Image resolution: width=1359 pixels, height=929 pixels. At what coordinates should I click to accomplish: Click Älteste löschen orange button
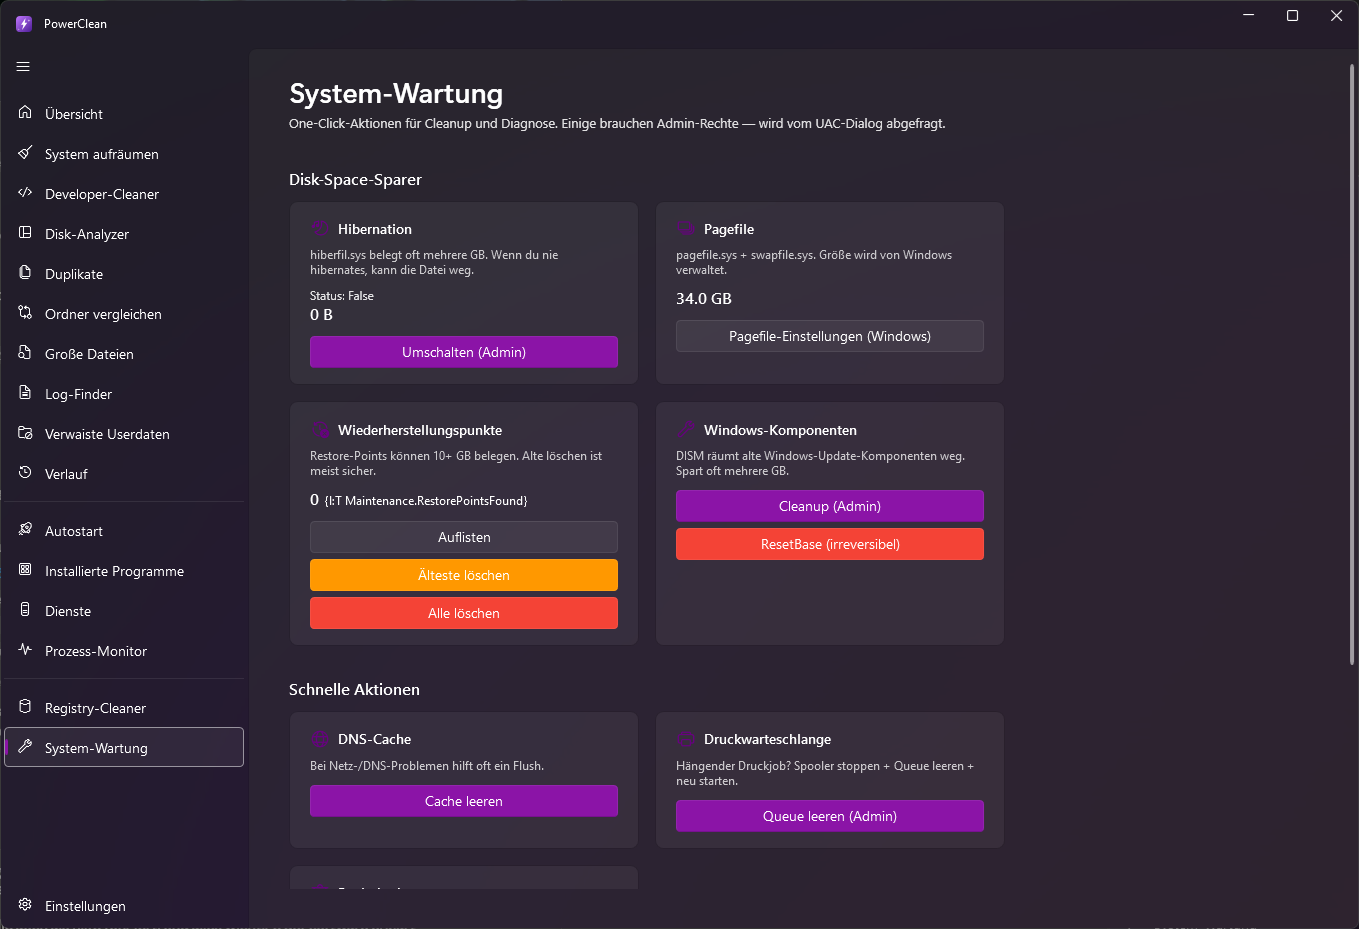pos(464,575)
